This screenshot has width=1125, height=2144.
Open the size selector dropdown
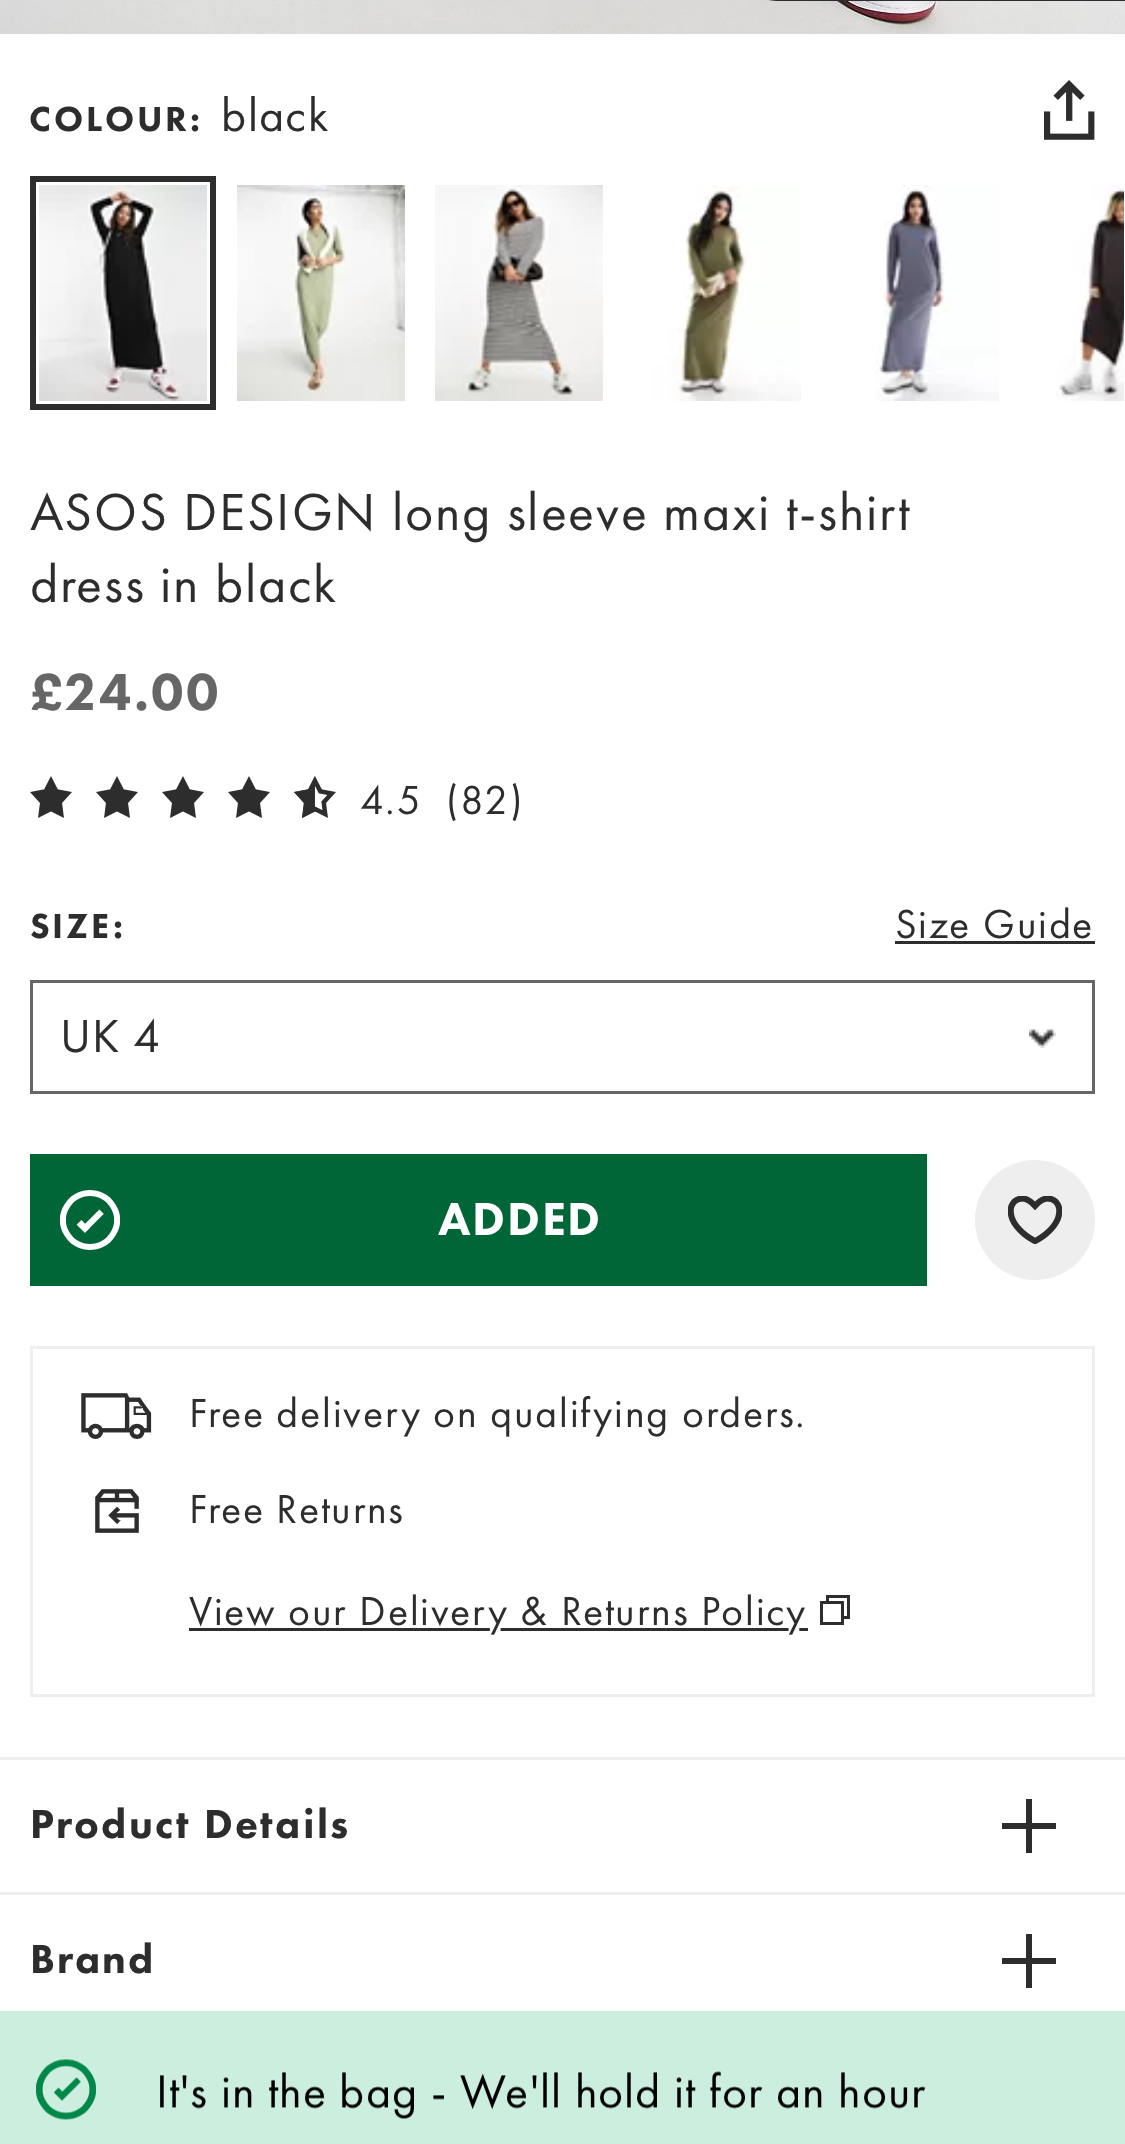(562, 1036)
